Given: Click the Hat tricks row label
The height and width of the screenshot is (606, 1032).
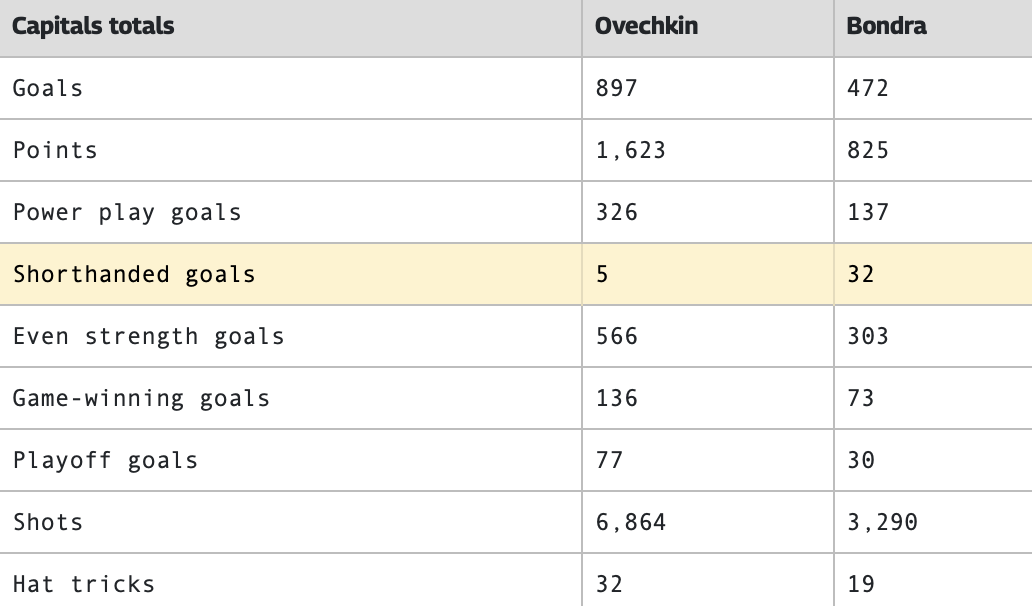Looking at the screenshot, I should click(84, 584).
